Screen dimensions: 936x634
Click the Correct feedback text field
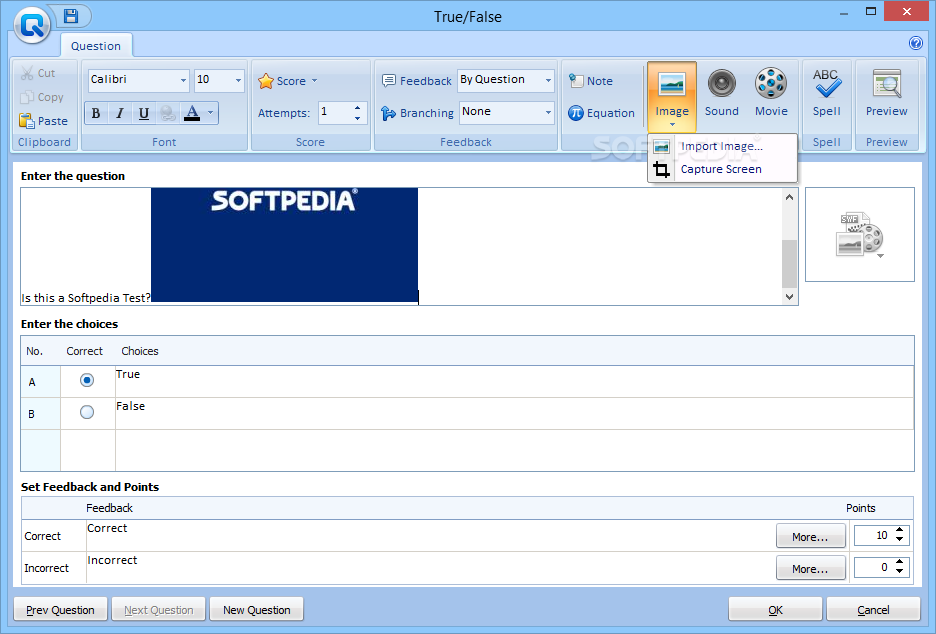(x=430, y=535)
